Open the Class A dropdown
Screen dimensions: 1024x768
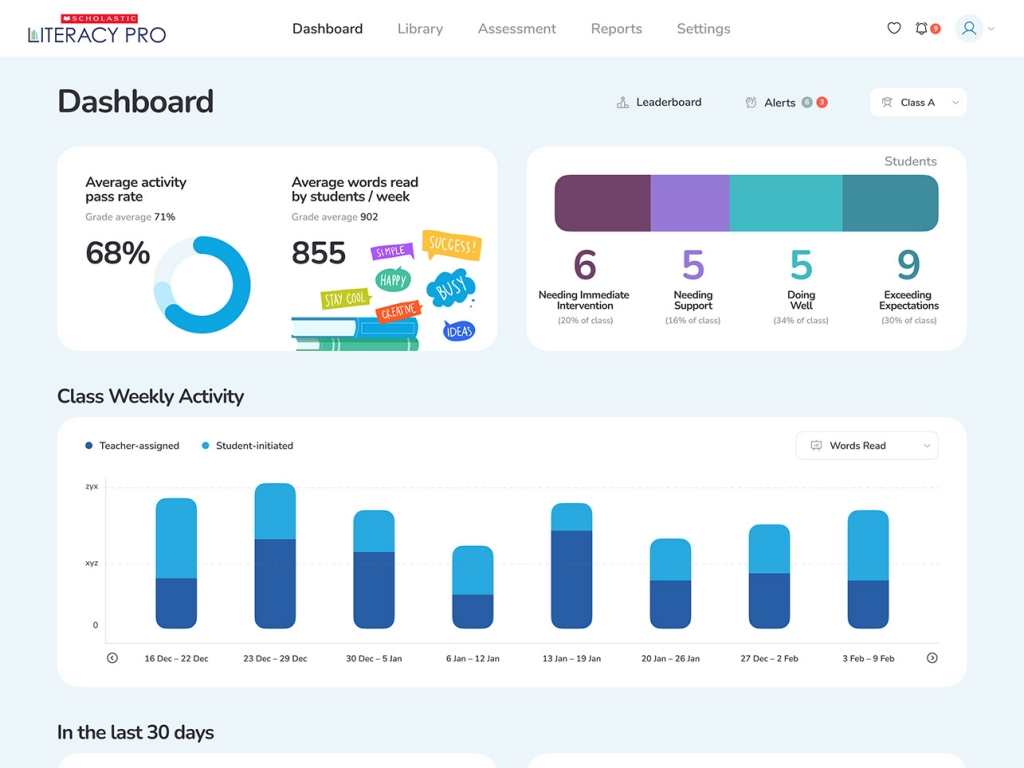tap(918, 102)
